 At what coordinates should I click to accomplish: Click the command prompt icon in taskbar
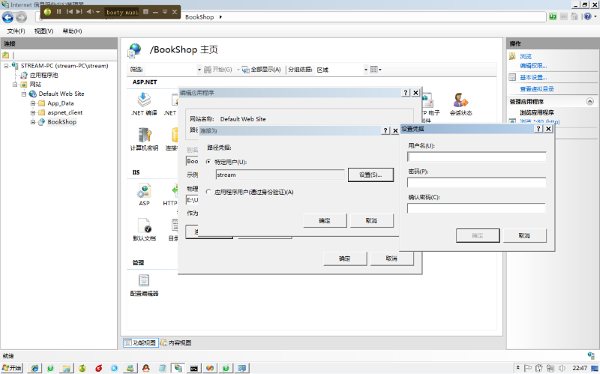(194, 368)
